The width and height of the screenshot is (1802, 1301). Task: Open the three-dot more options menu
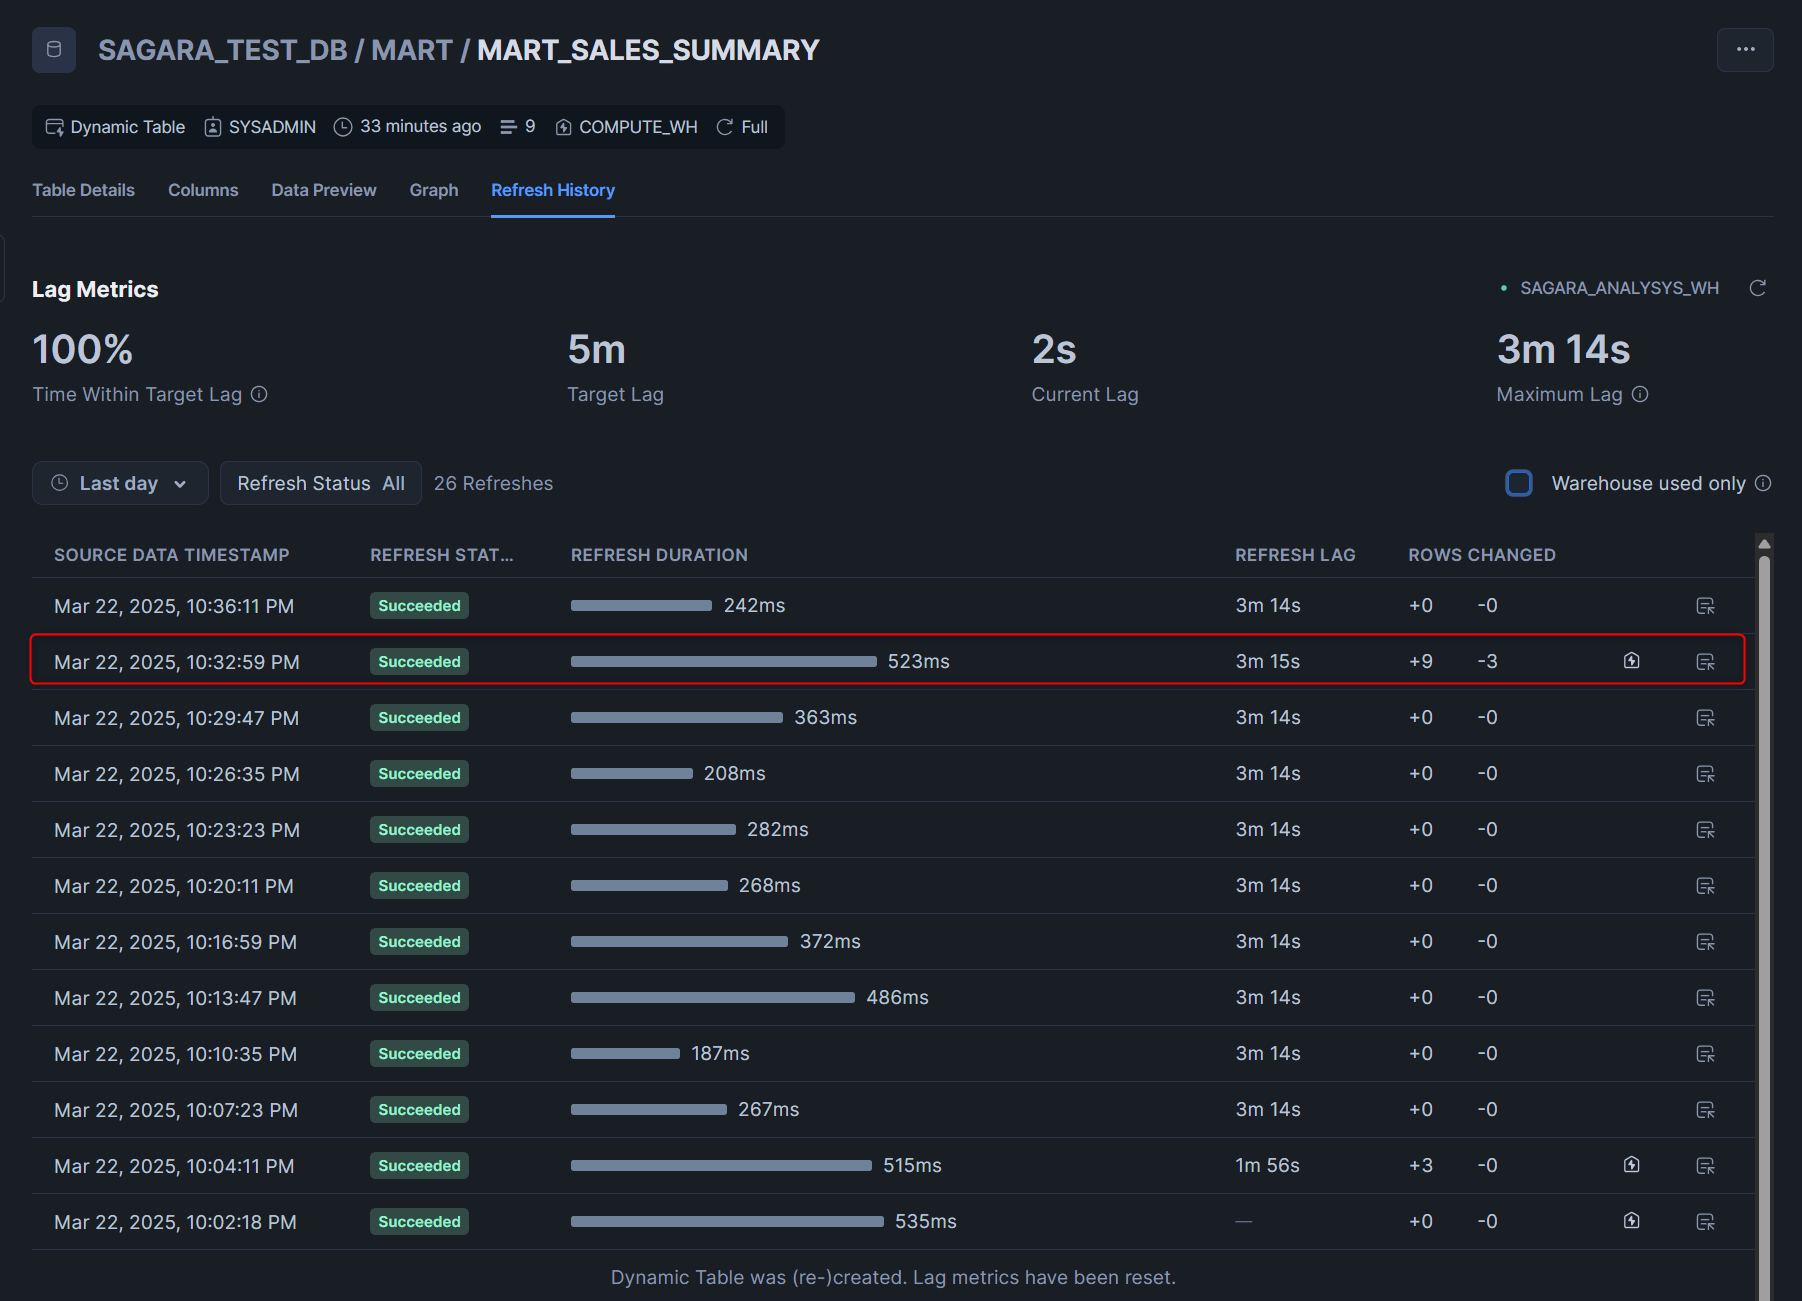(x=1745, y=50)
